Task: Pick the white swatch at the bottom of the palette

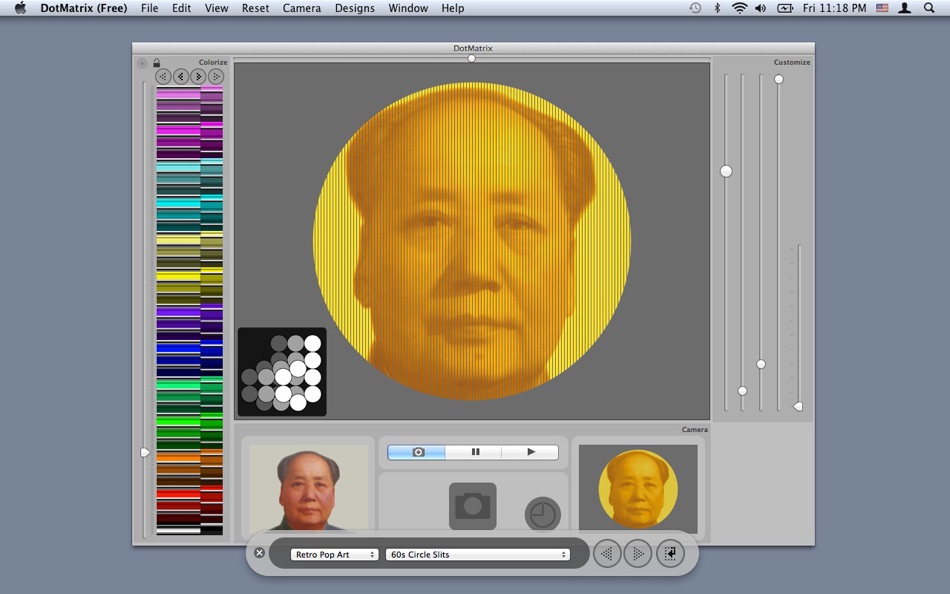Action: 178,531
